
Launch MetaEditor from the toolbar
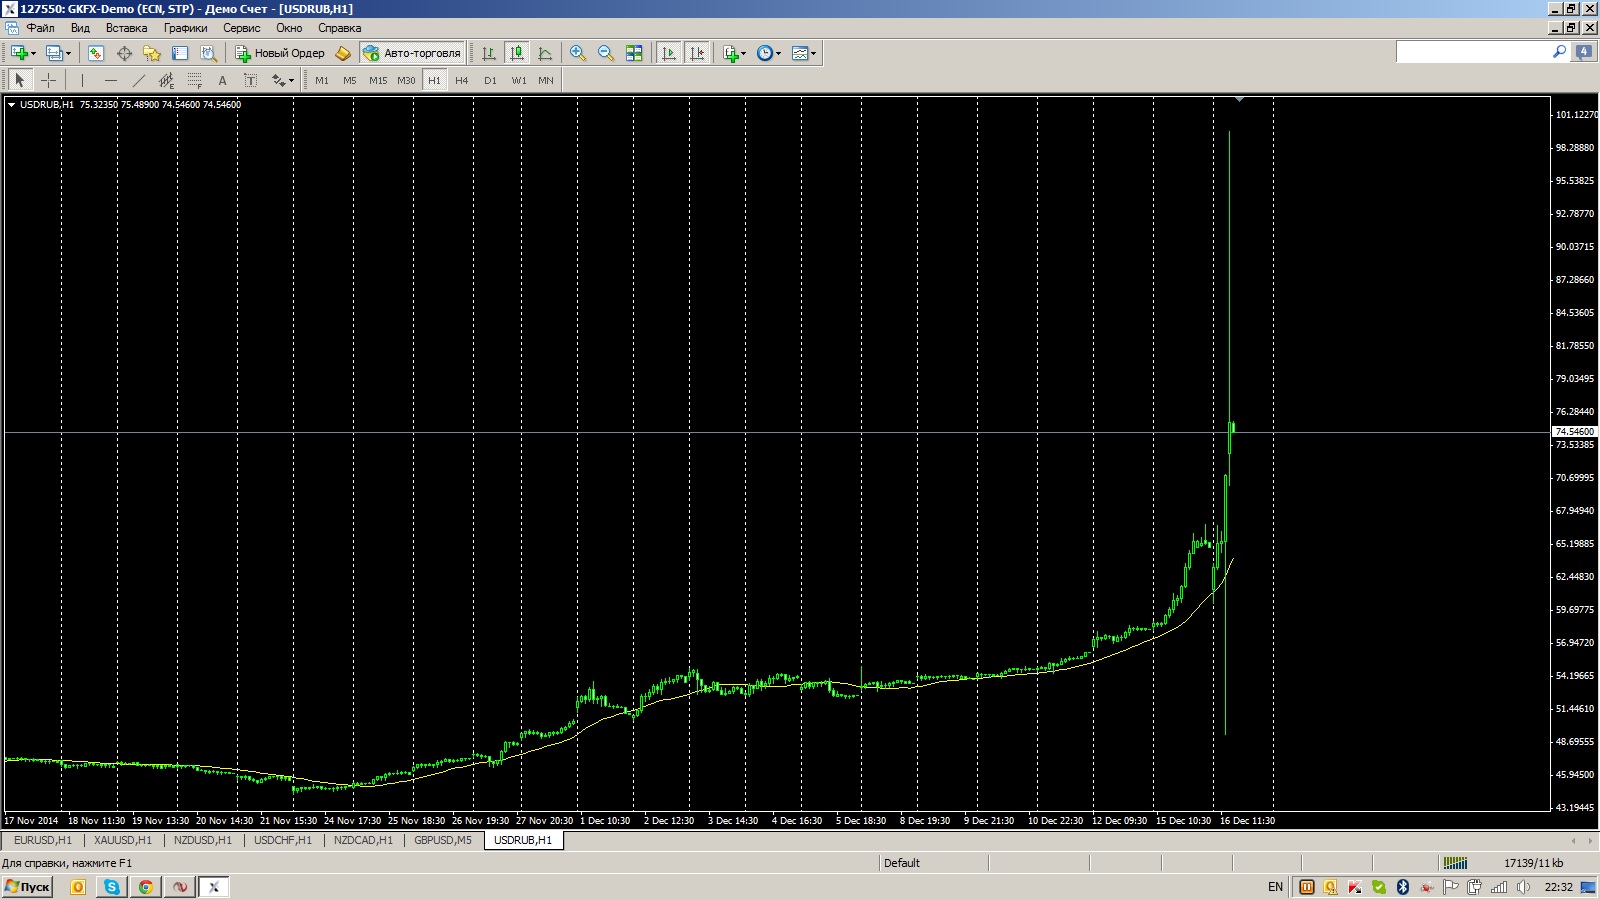pos(343,53)
